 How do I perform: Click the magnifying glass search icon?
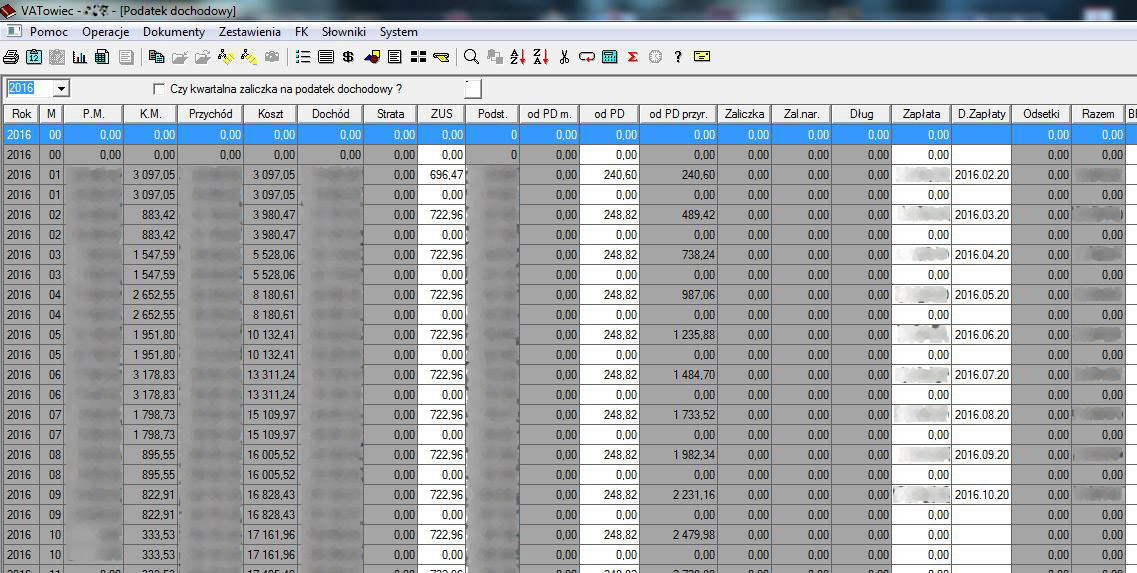pyautogui.click(x=471, y=57)
